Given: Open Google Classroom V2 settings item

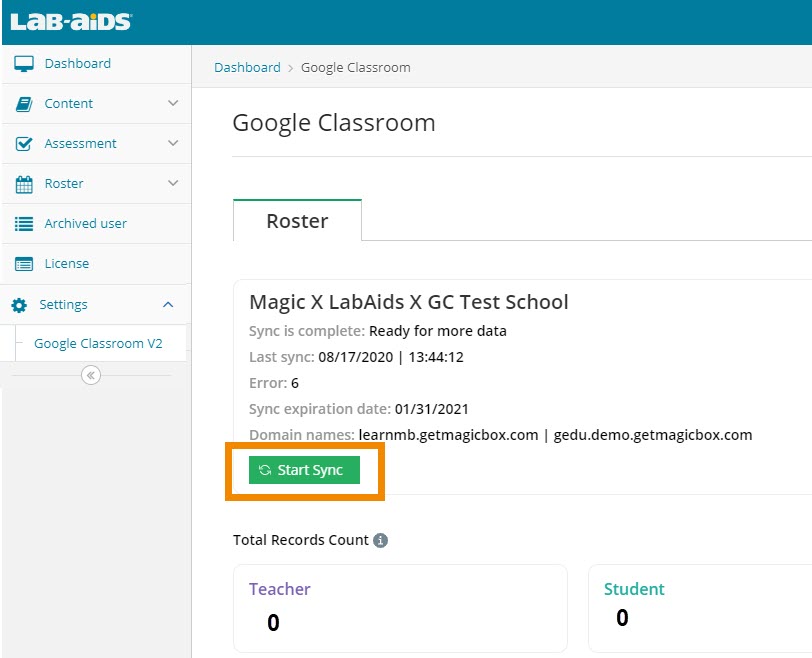Looking at the screenshot, I should coord(98,343).
